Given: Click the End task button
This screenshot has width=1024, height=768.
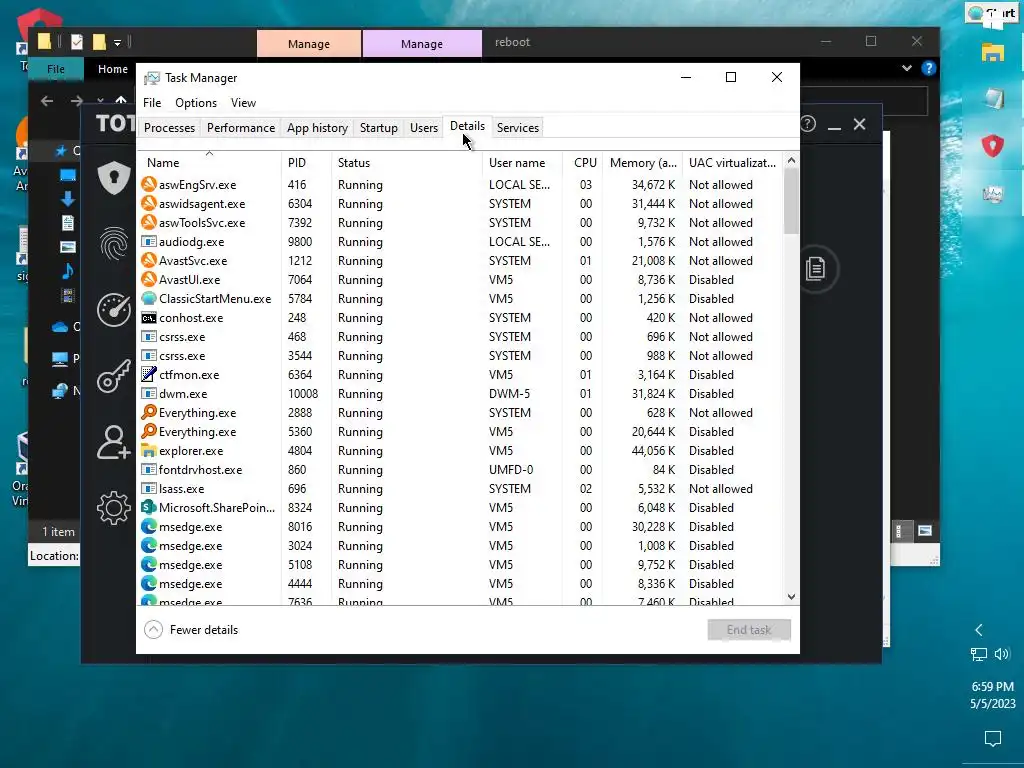Looking at the screenshot, I should coord(749,630).
